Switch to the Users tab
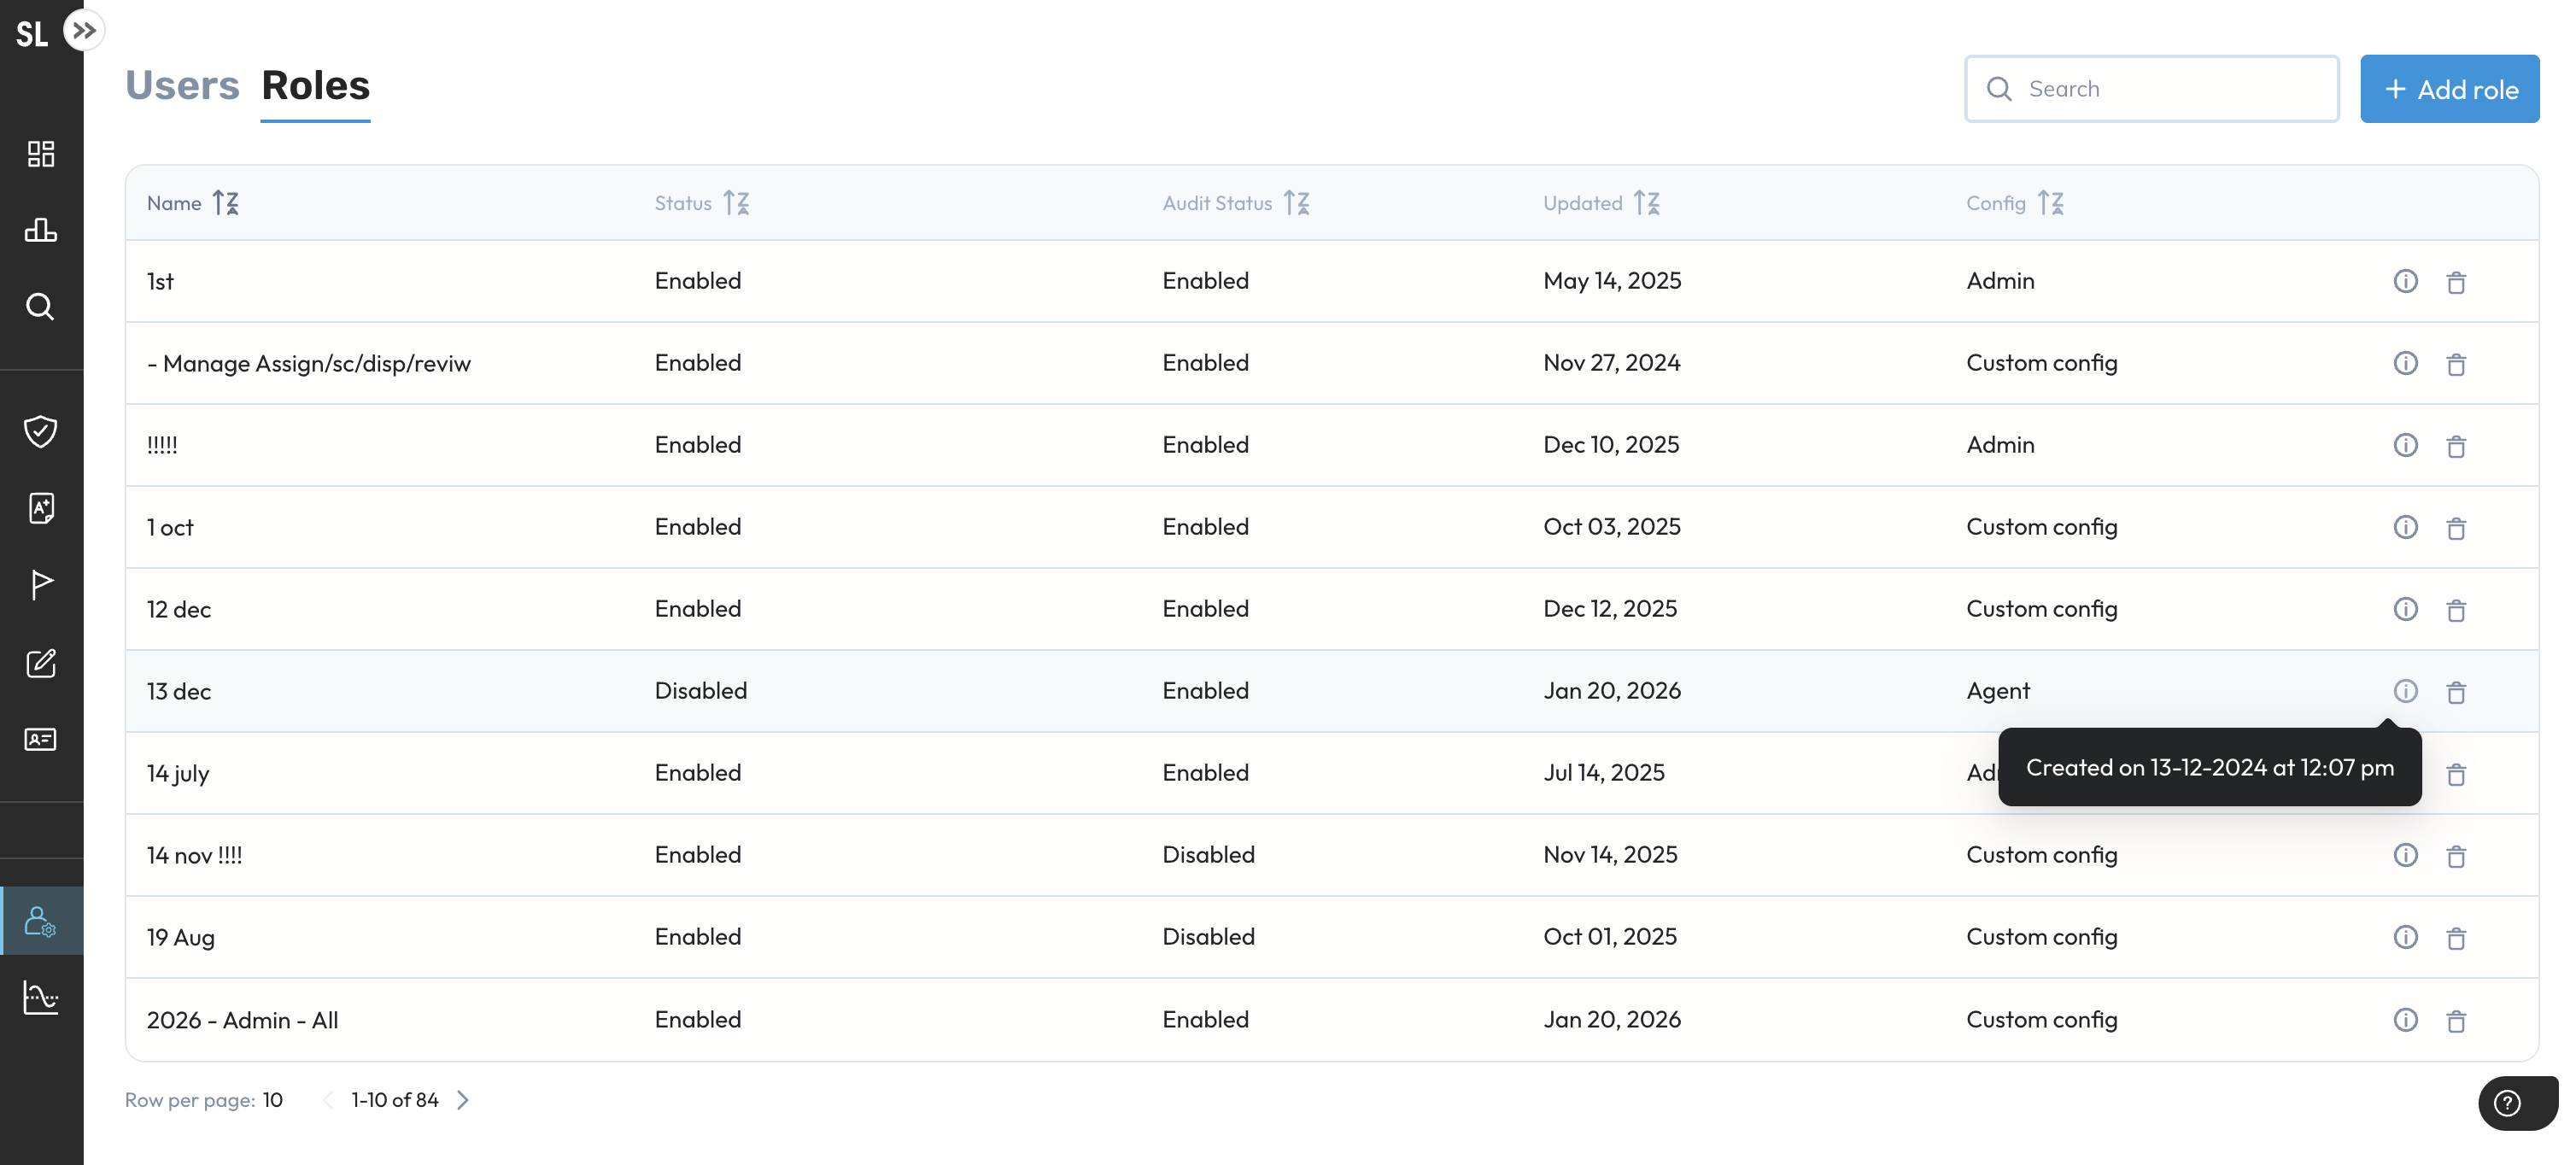Screen dimensions: 2576x1165 (182, 86)
